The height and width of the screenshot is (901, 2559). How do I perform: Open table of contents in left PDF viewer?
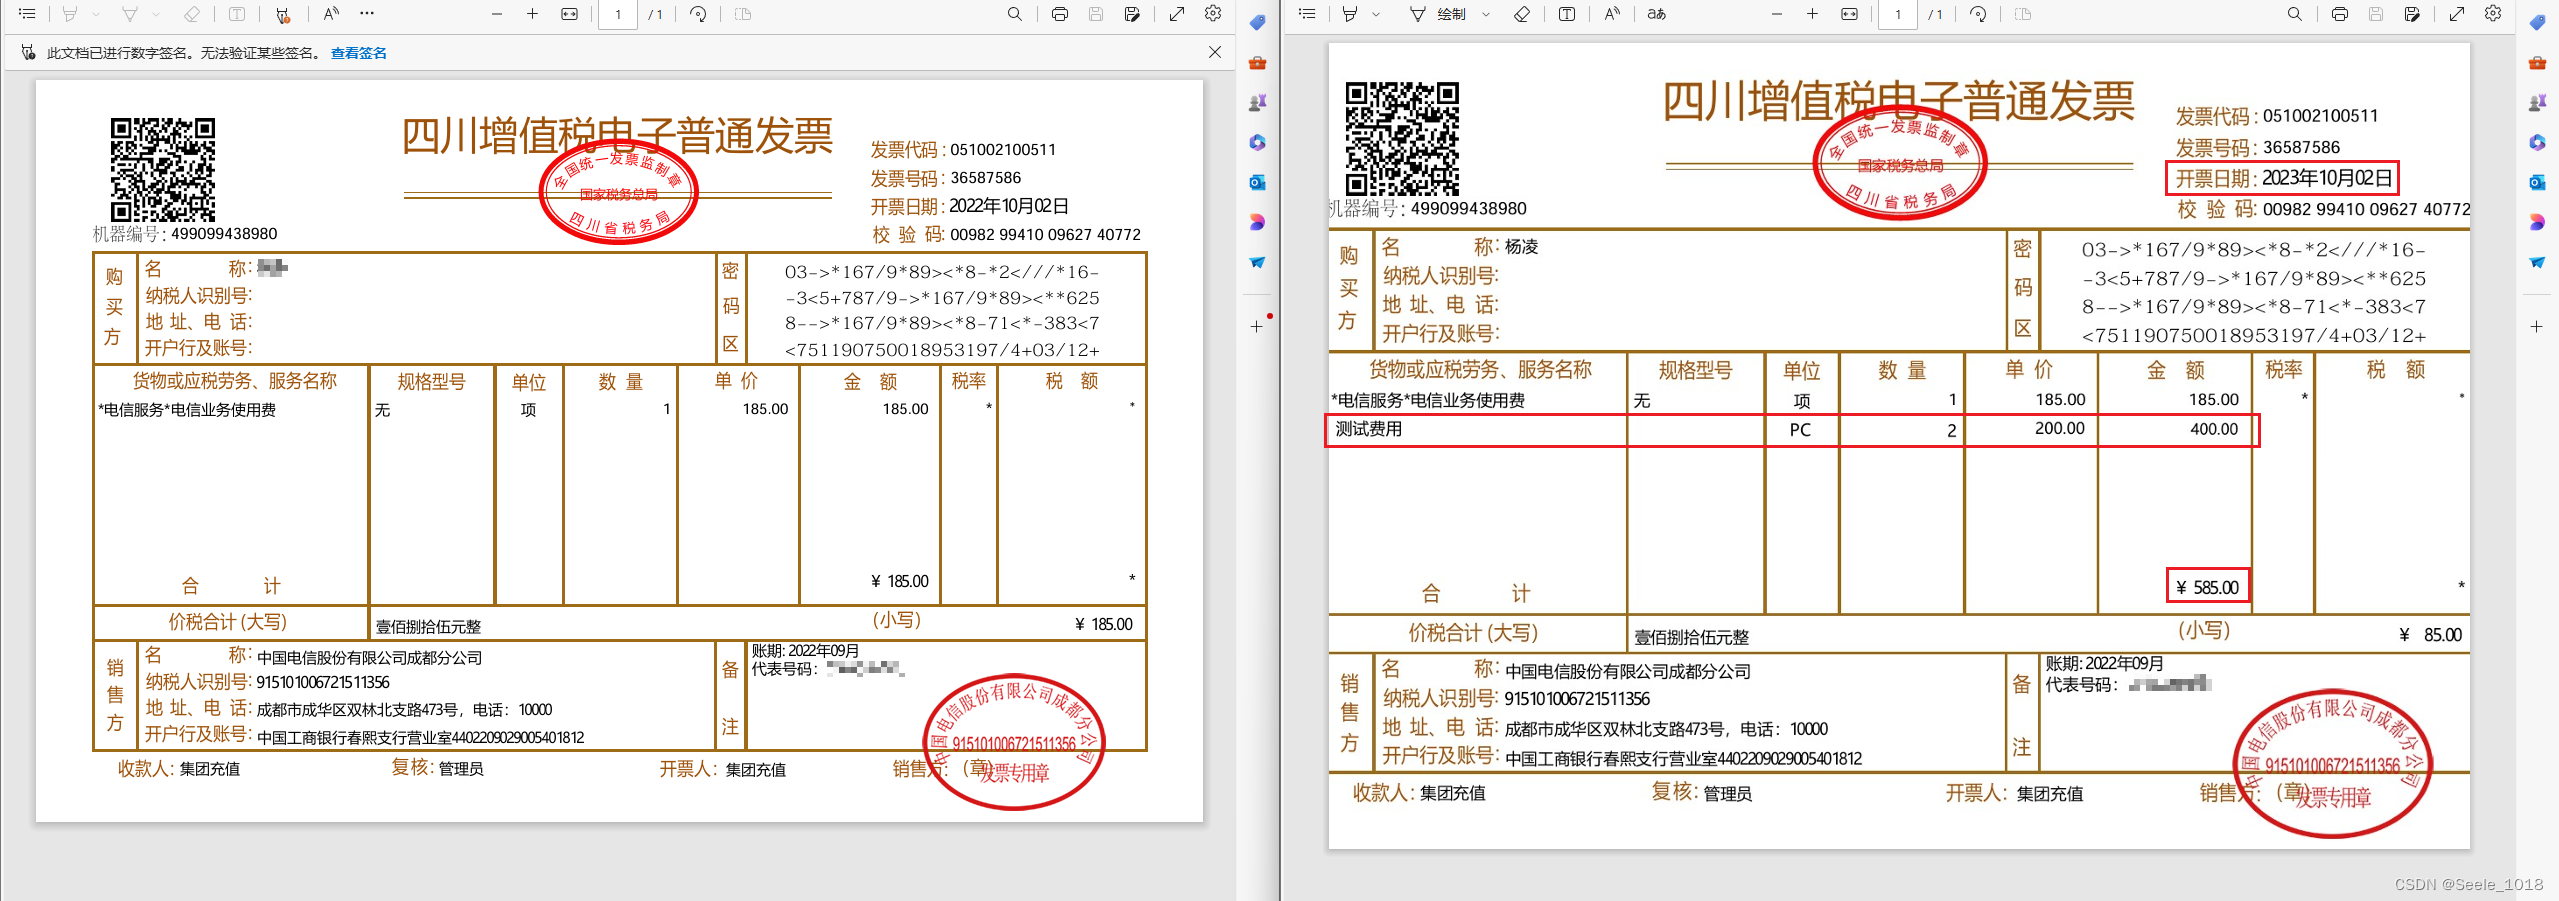[27, 14]
